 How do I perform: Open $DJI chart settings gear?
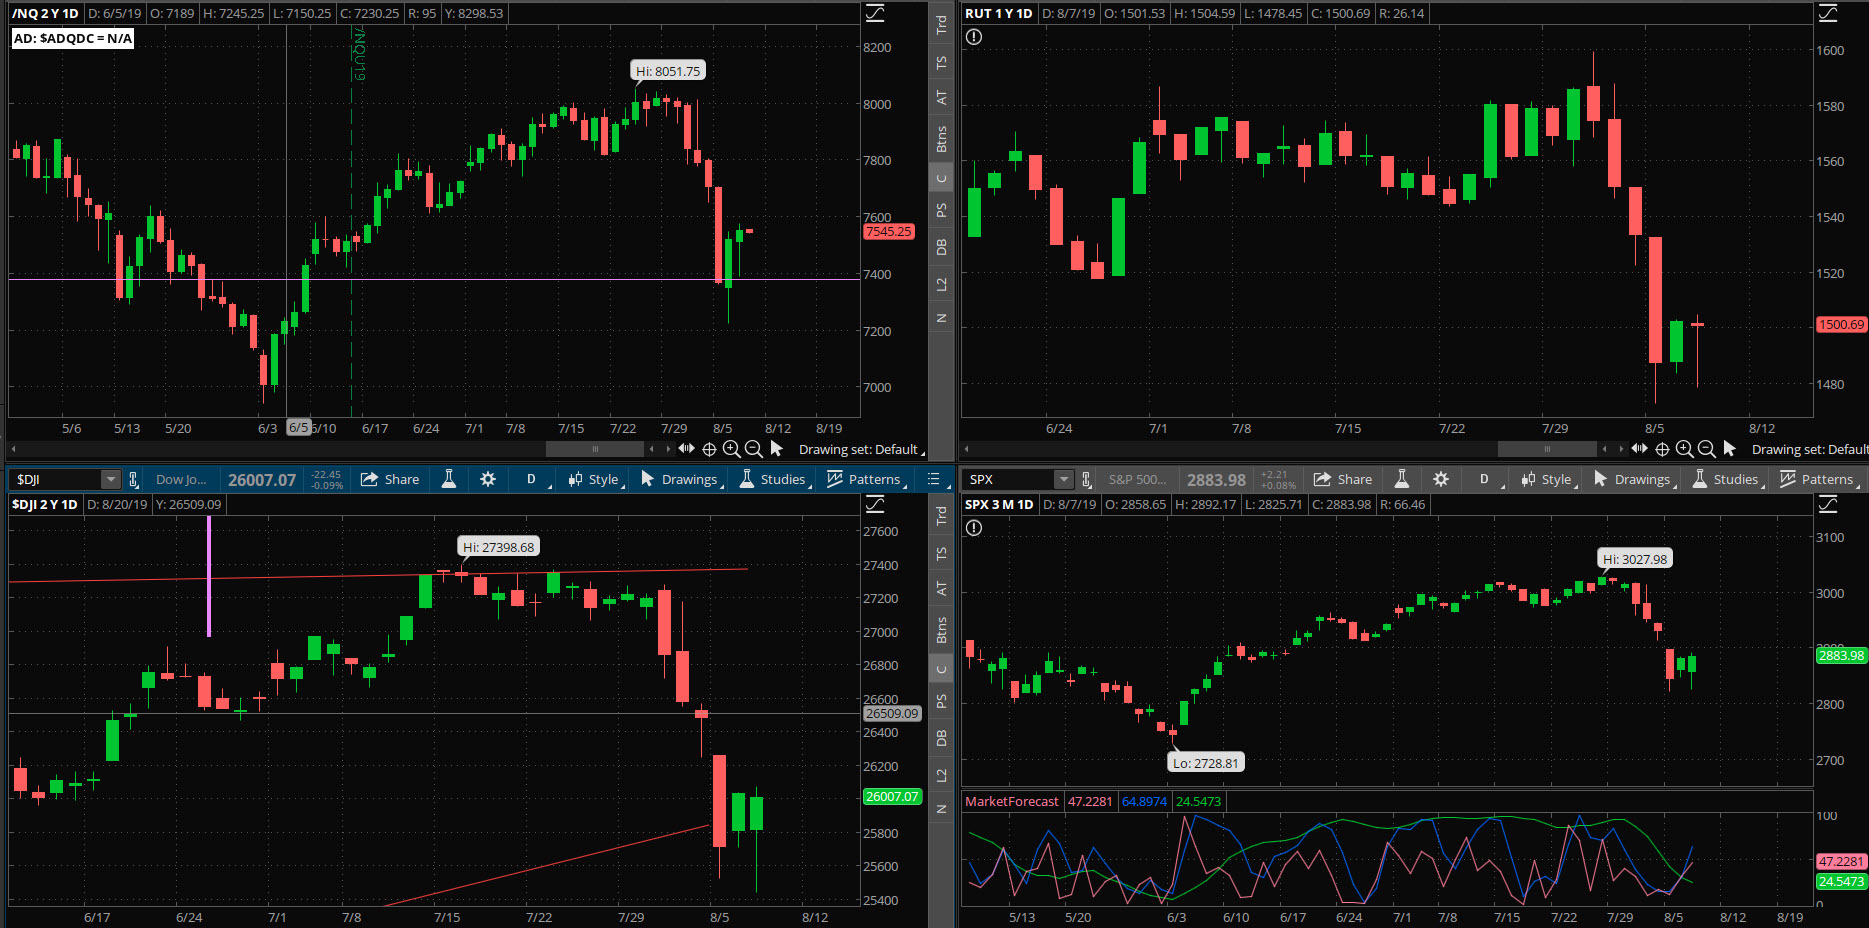point(488,480)
